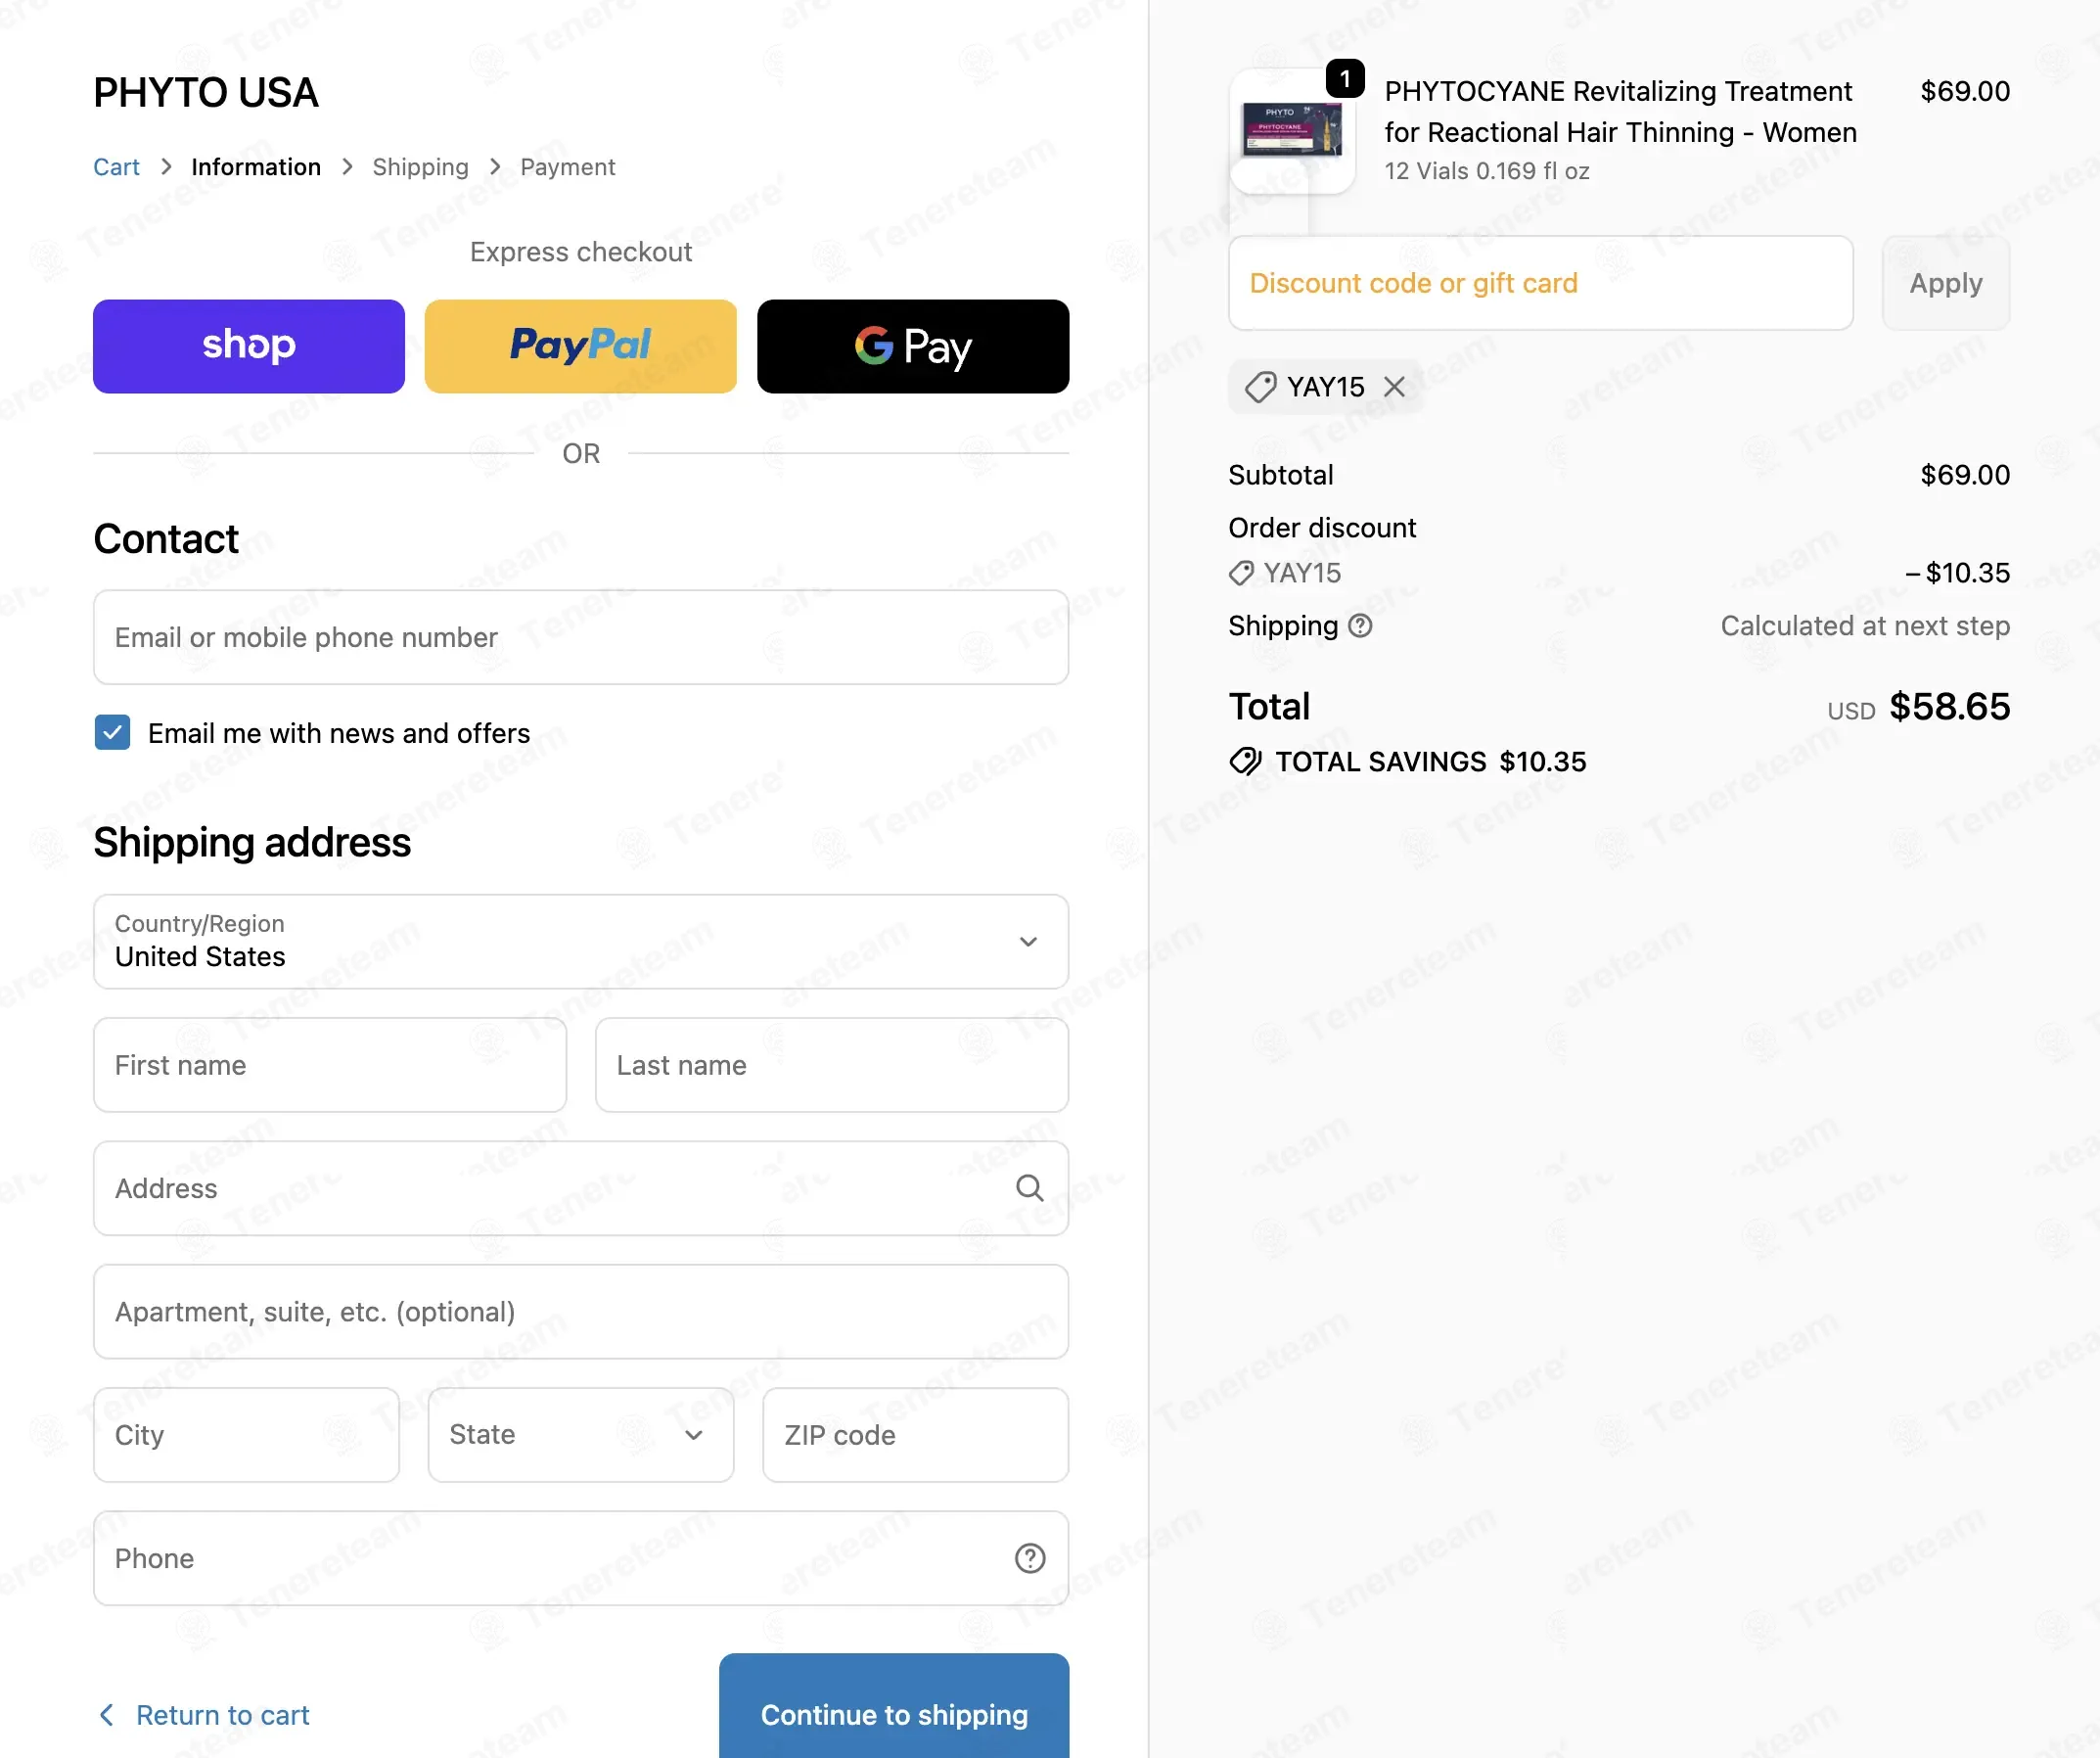Viewport: 2100px width, 1758px height.
Task: Select the Shipping breadcrumb step
Action: pos(420,167)
